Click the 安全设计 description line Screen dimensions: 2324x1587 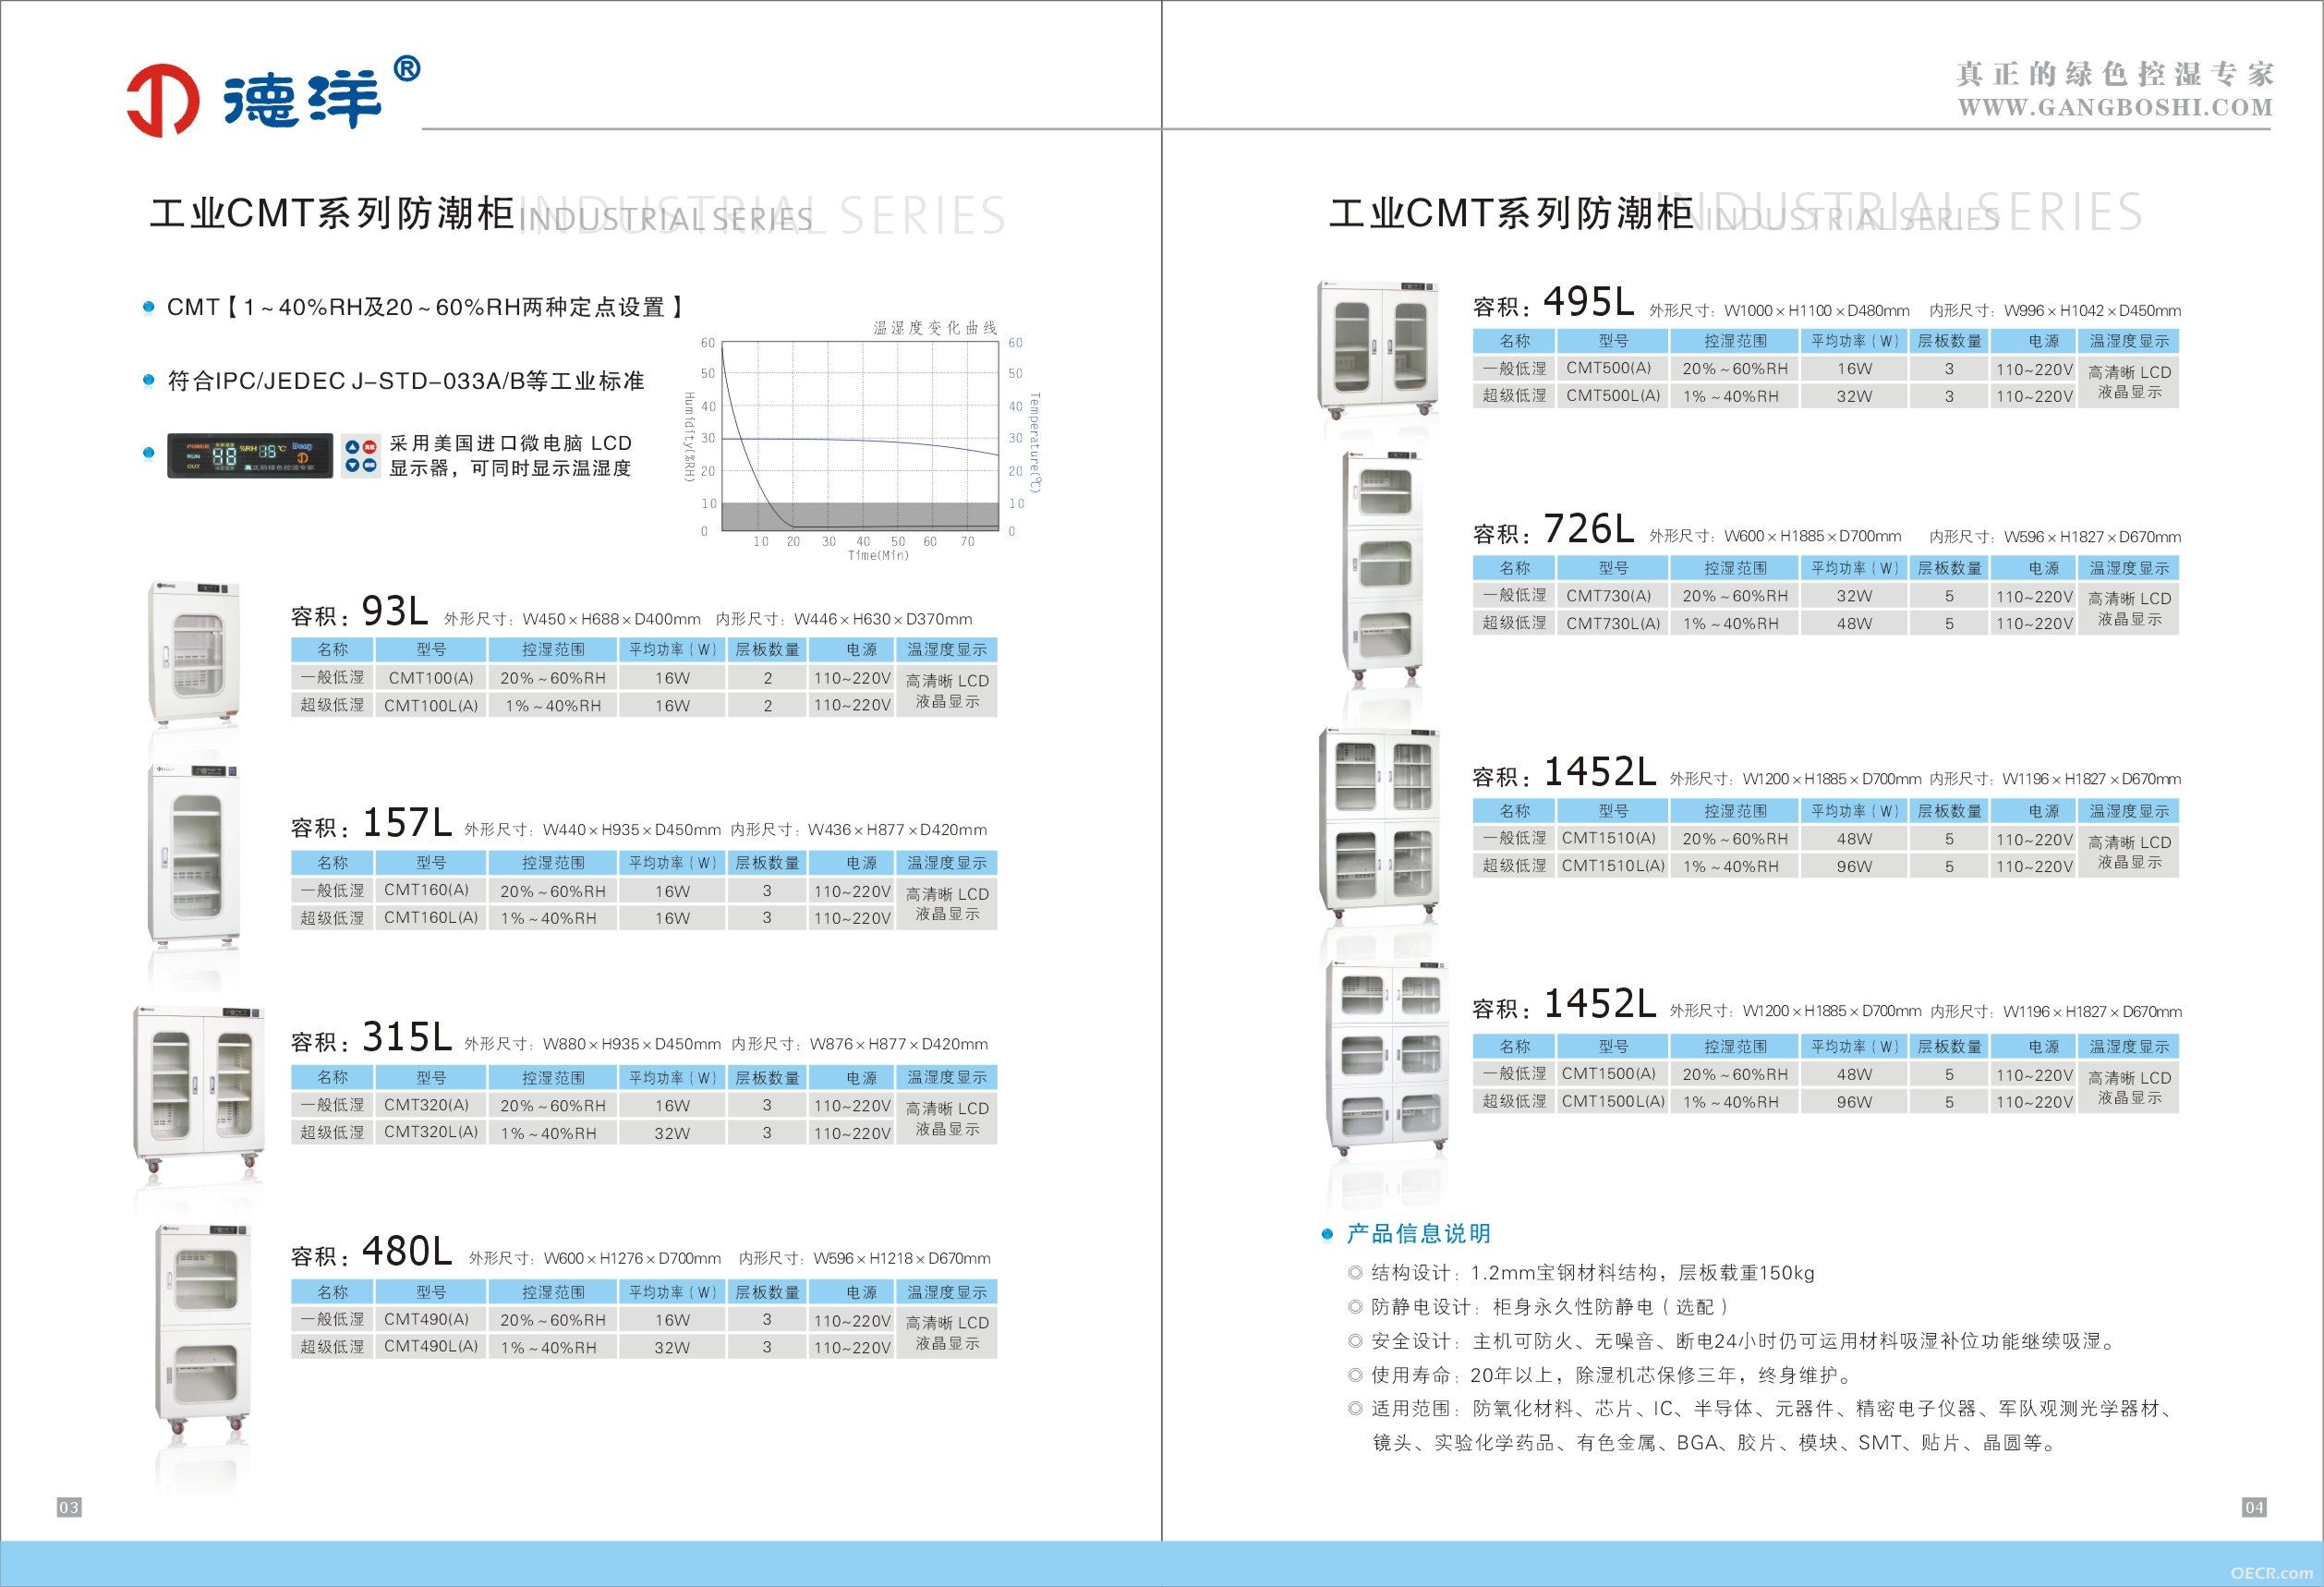pyautogui.click(x=1745, y=1341)
